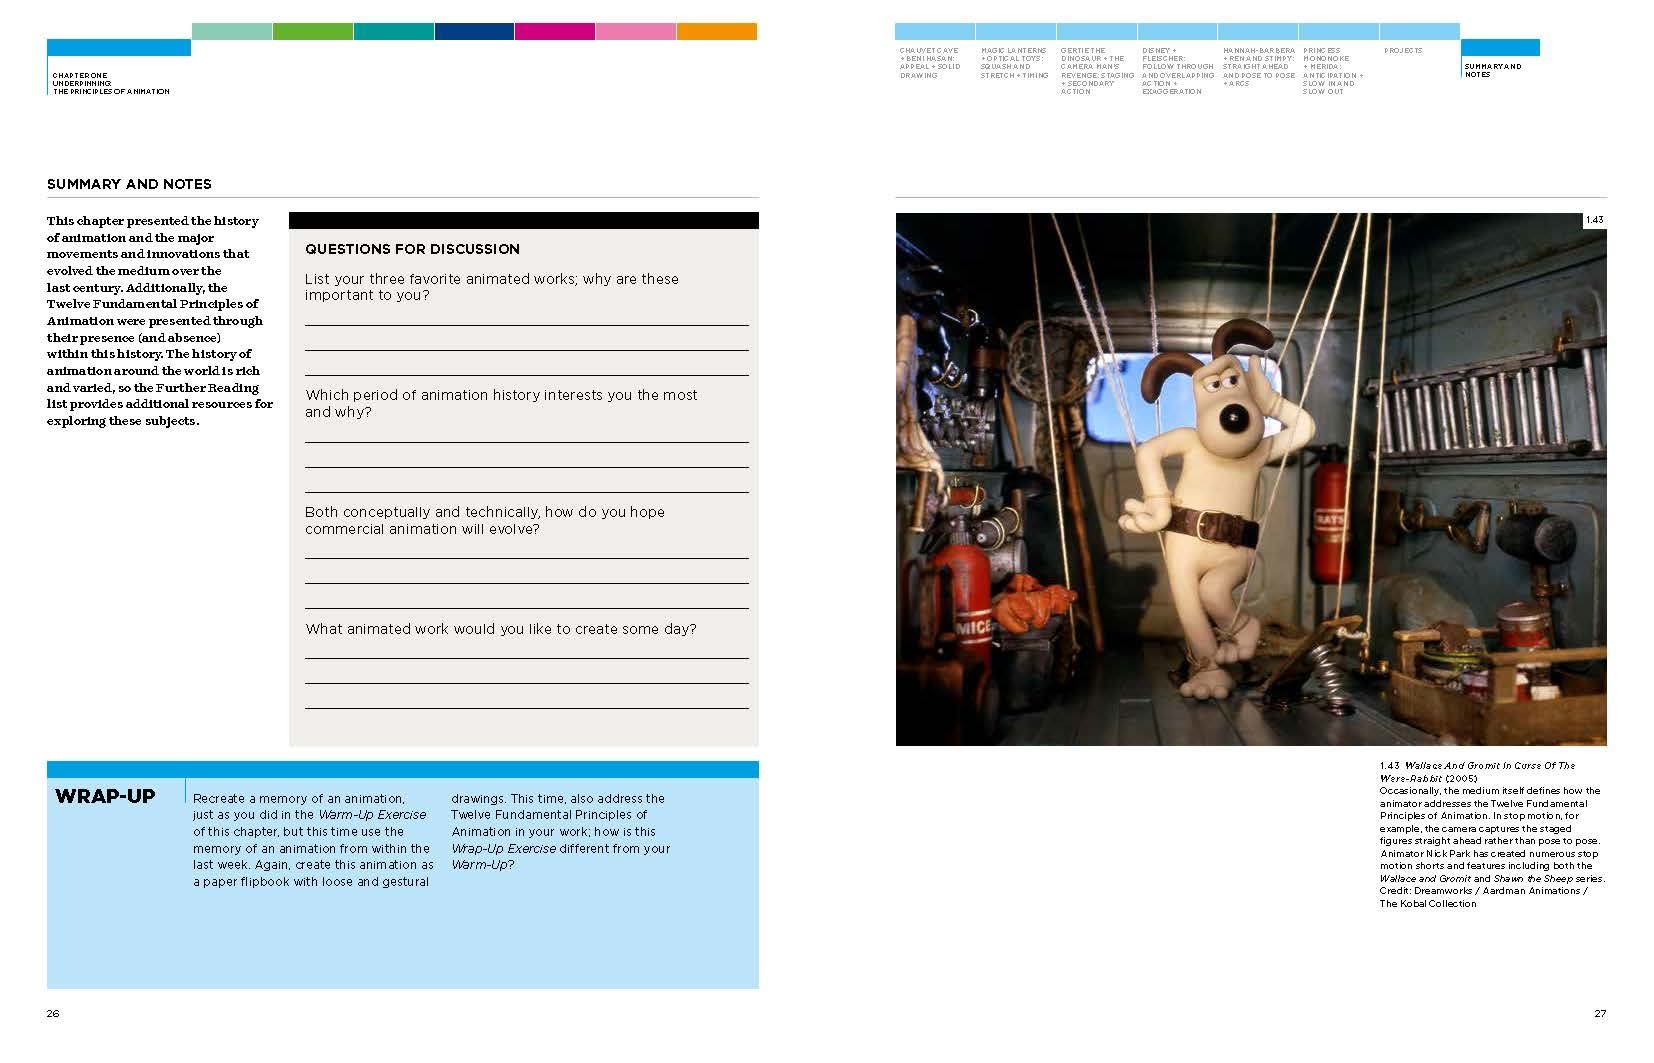
Task: Click the pink color block in header
Action: point(636,32)
